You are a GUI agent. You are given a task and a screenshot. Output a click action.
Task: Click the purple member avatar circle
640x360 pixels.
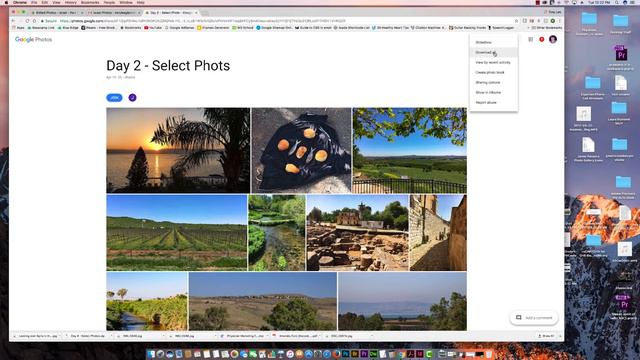132,98
